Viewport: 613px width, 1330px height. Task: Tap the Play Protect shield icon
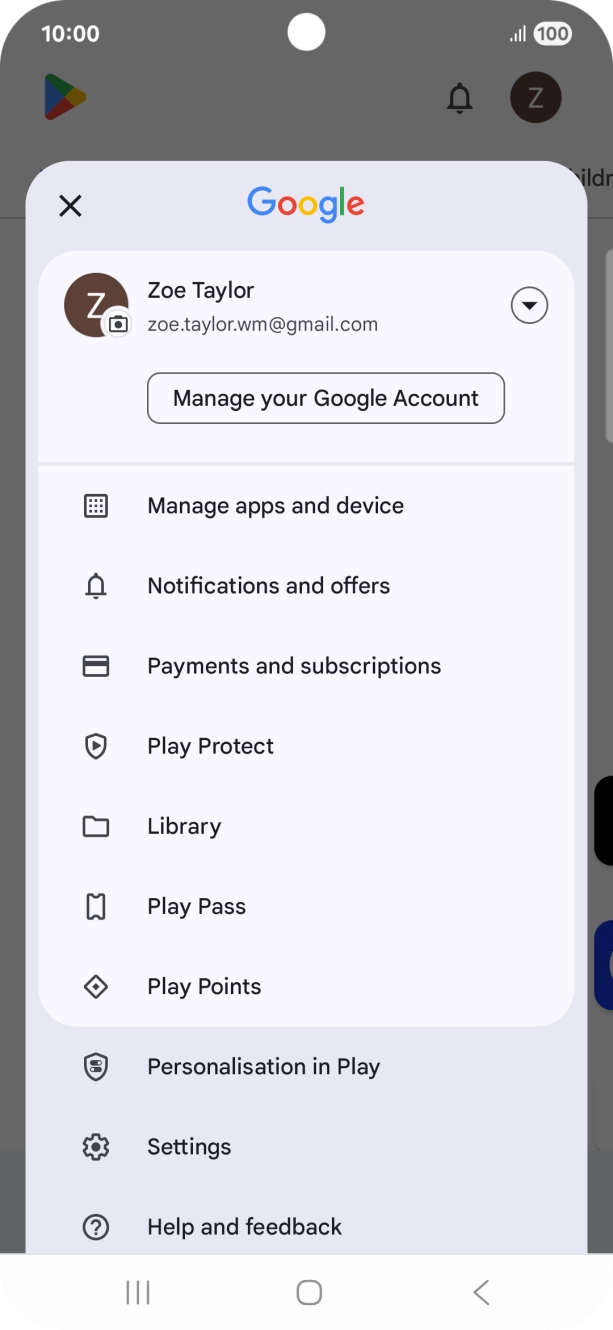(96, 746)
